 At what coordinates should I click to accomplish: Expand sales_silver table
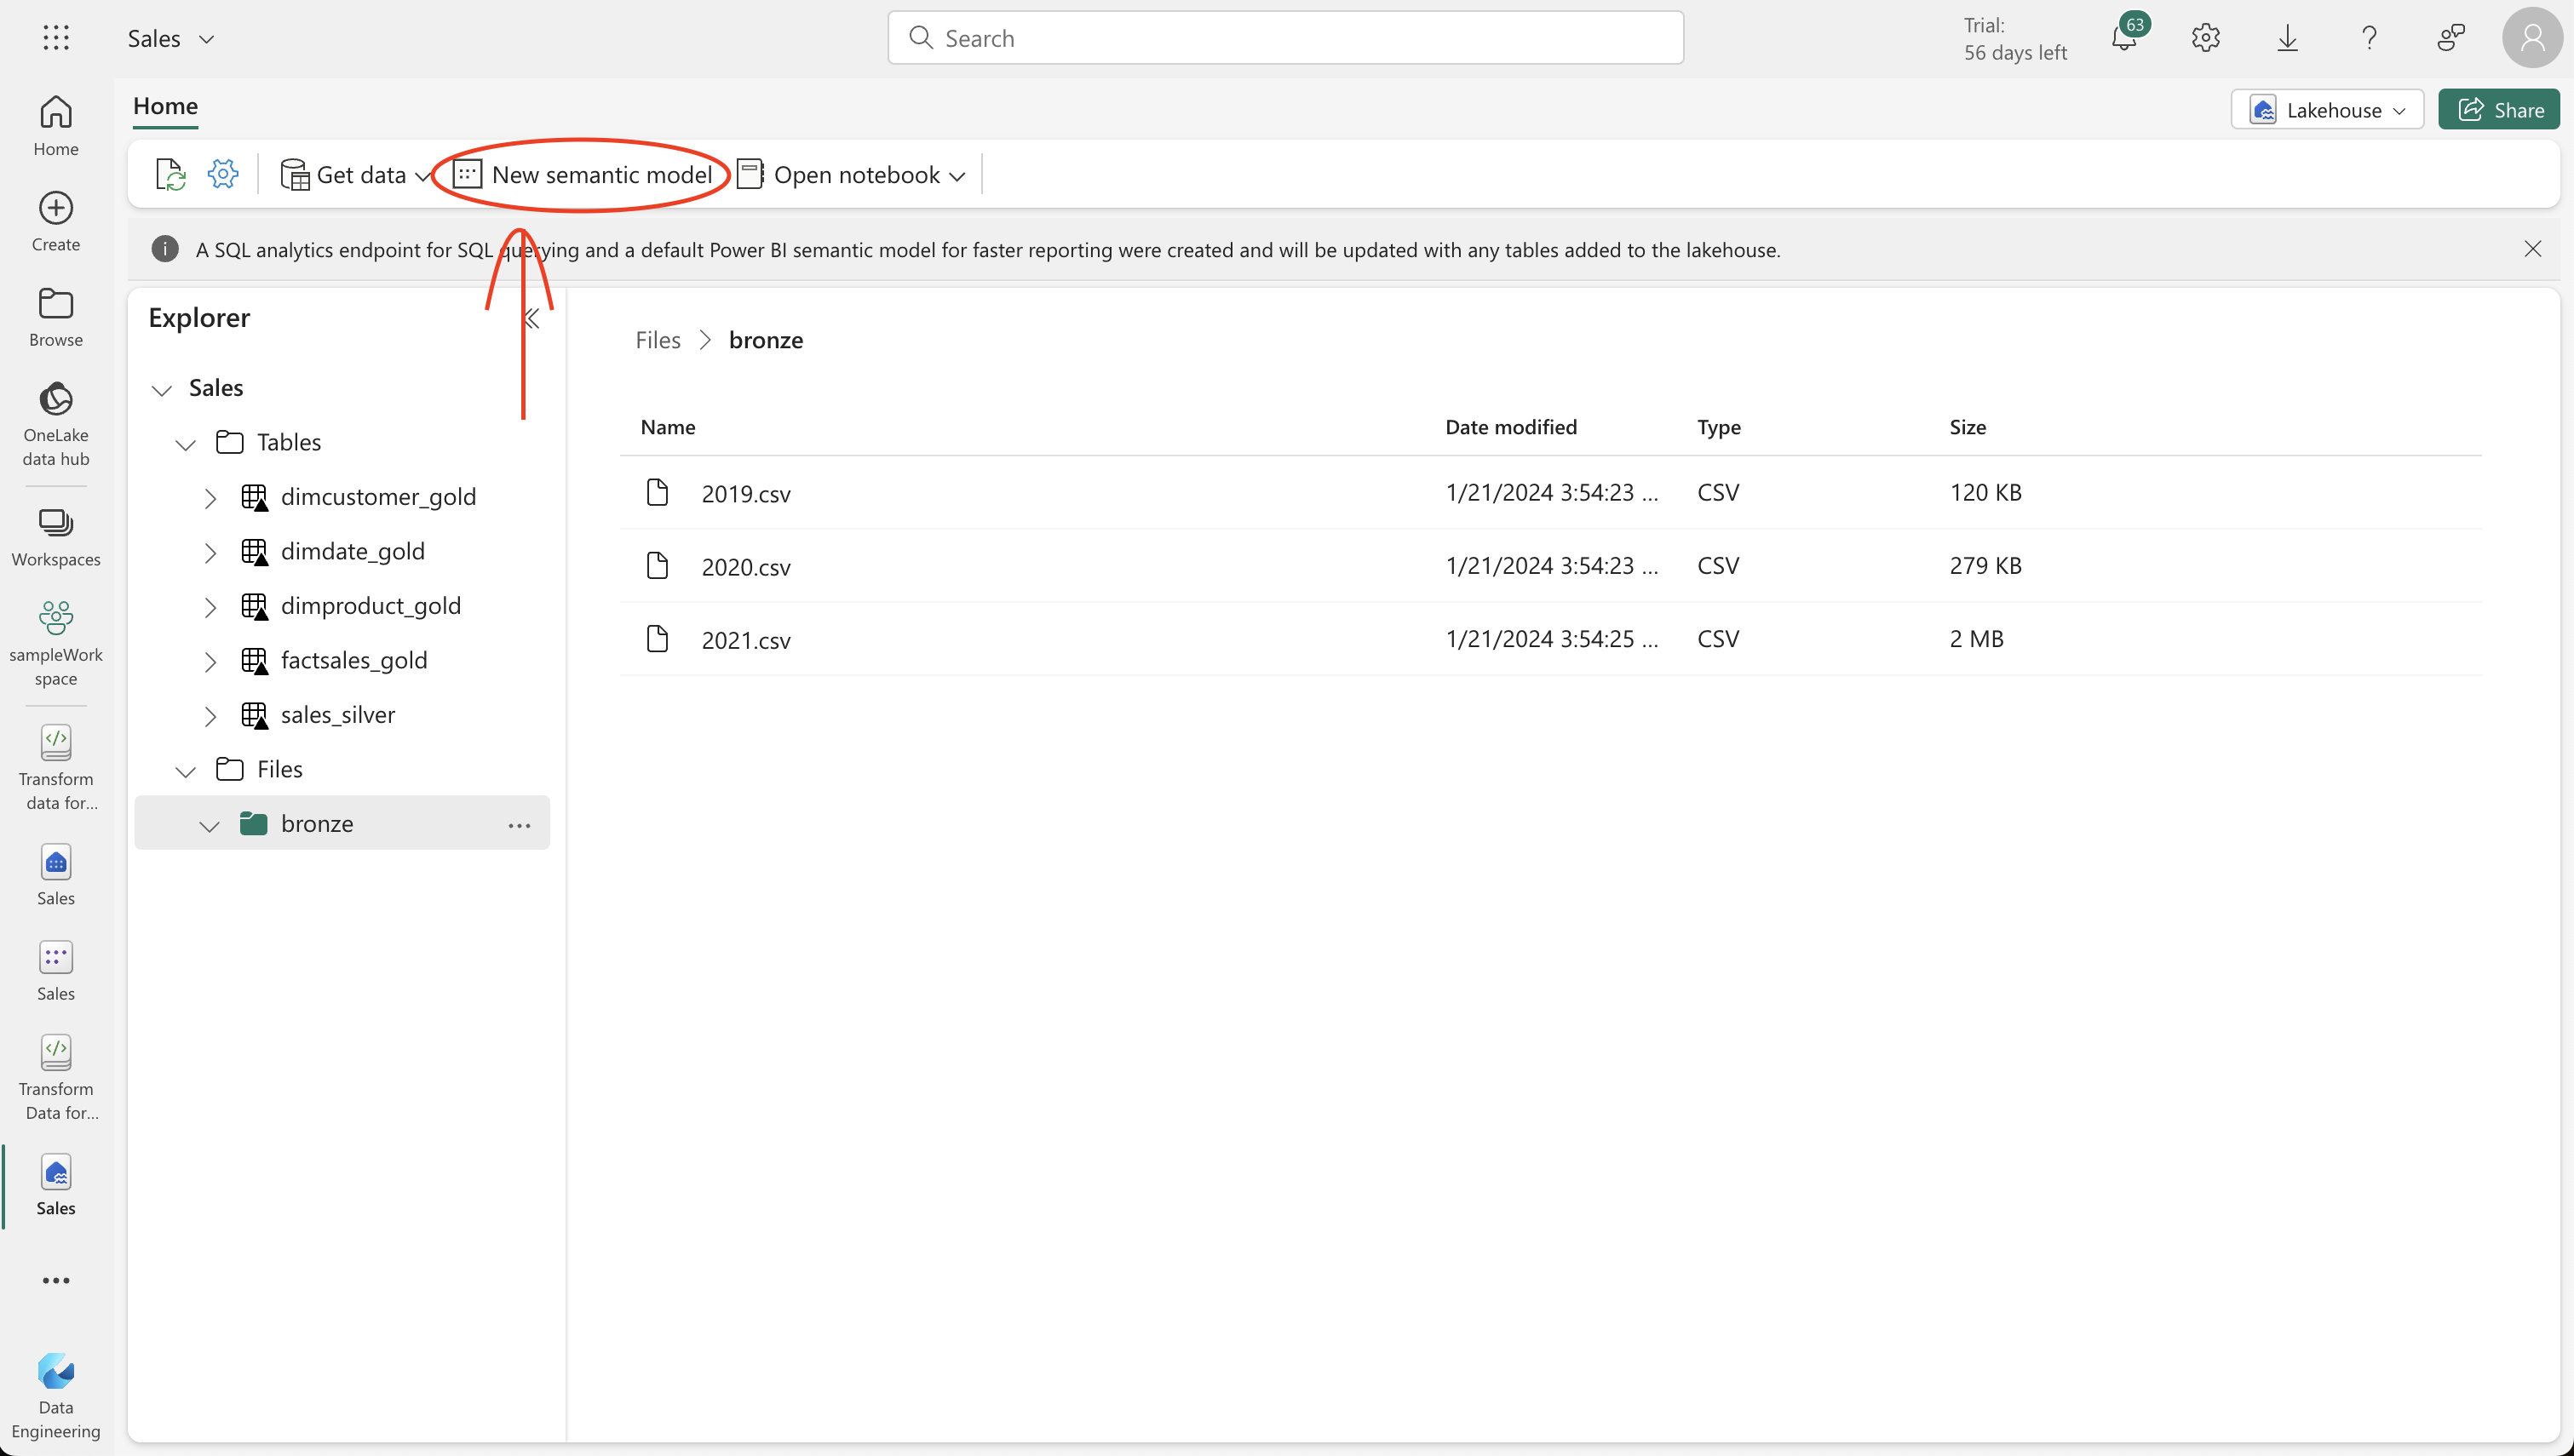(210, 716)
